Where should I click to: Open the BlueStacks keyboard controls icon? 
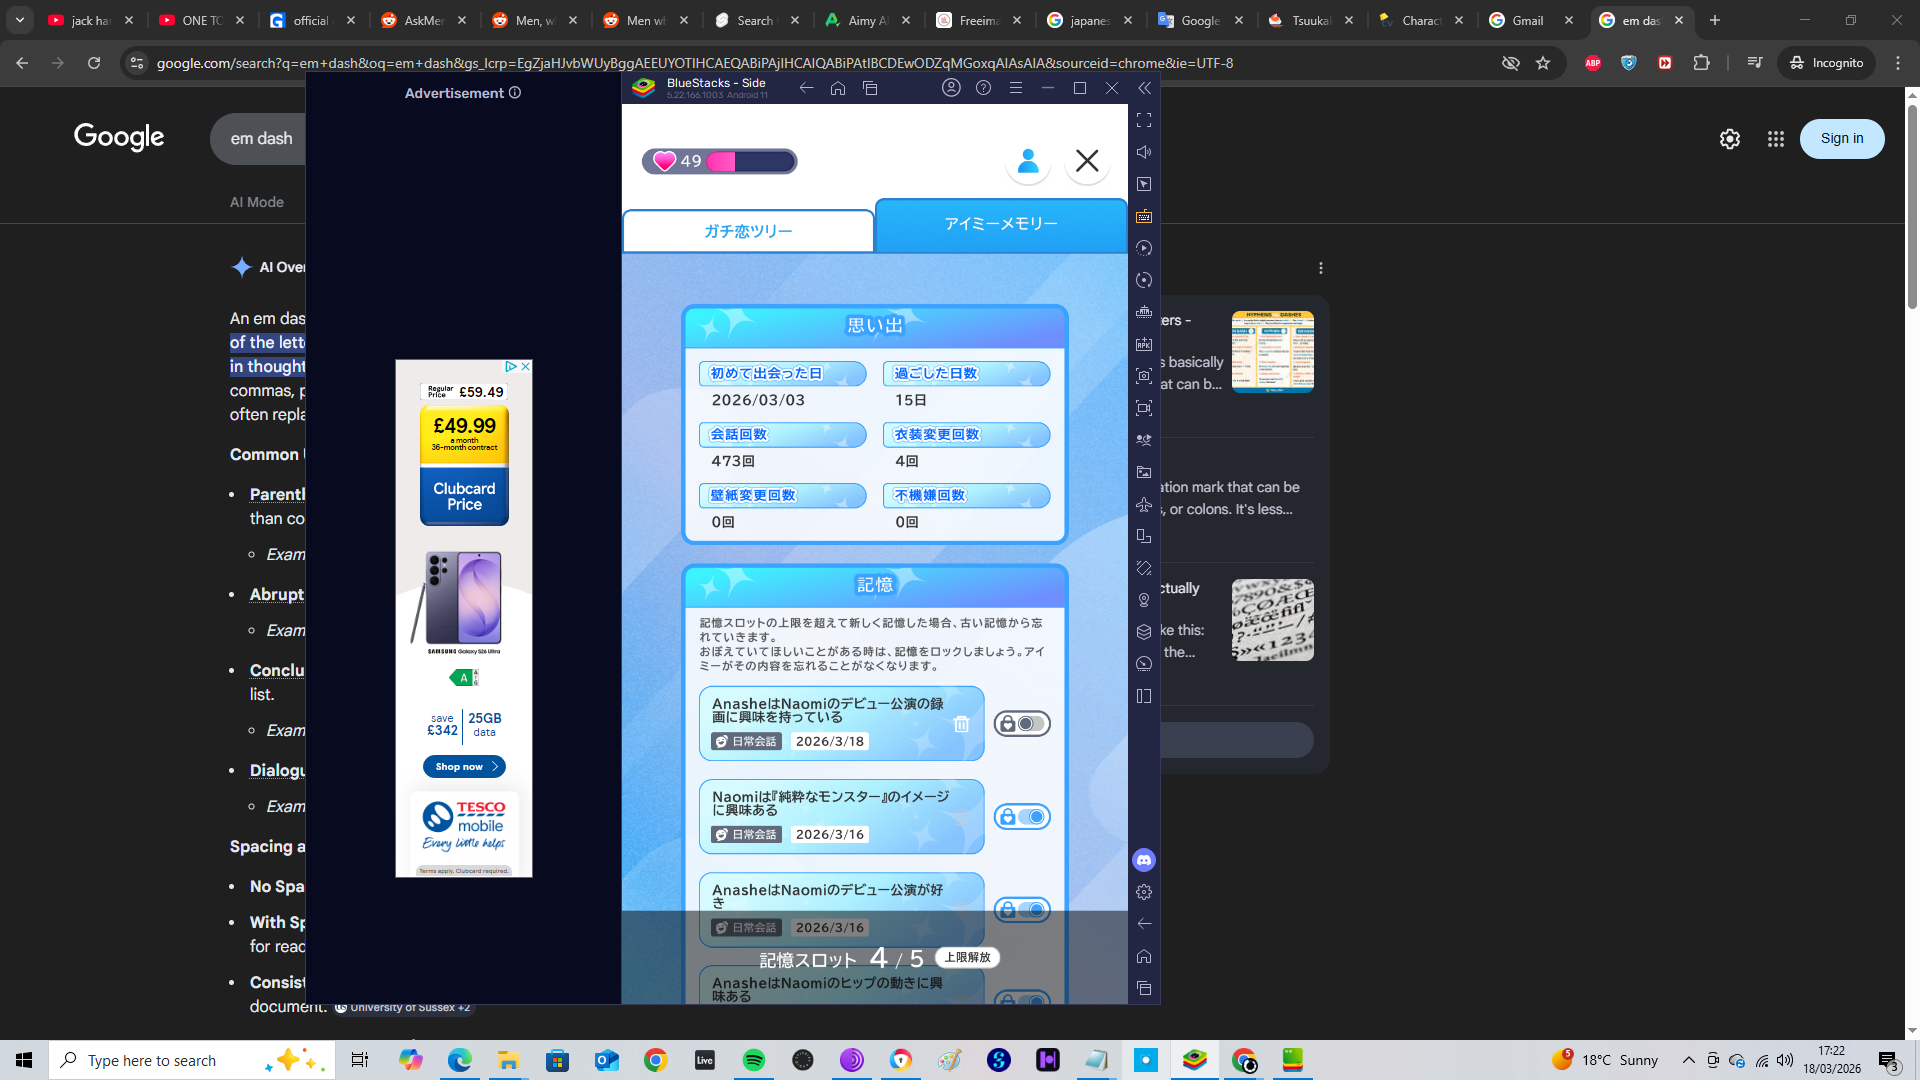tap(1144, 216)
